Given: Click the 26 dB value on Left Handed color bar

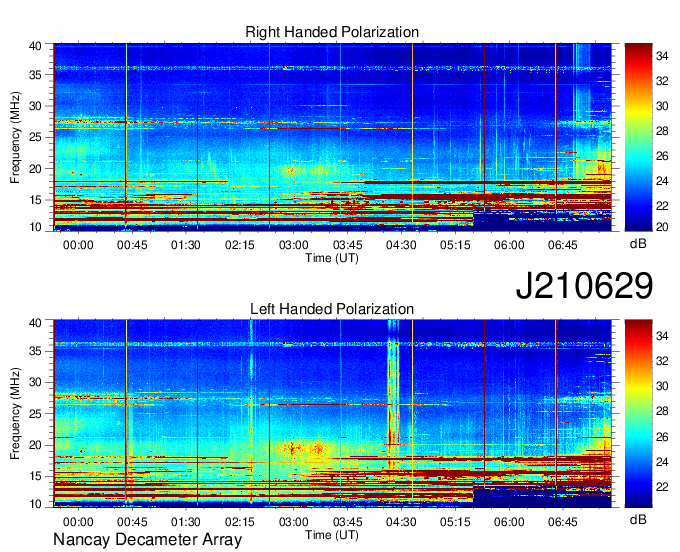Looking at the screenshot, I should coord(662,437).
